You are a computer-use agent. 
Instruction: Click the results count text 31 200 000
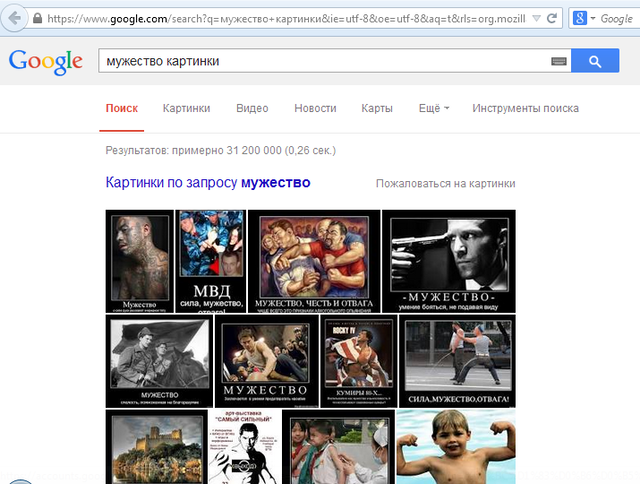coord(253,151)
